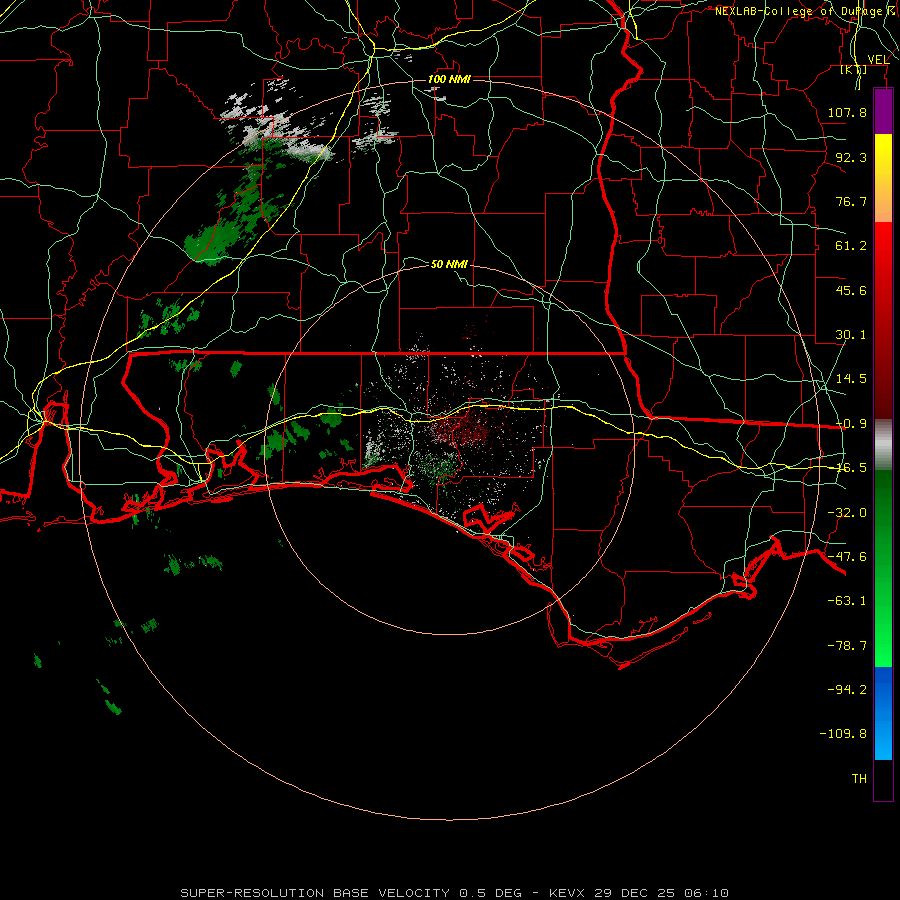Click the KT units label

(x=854, y=69)
